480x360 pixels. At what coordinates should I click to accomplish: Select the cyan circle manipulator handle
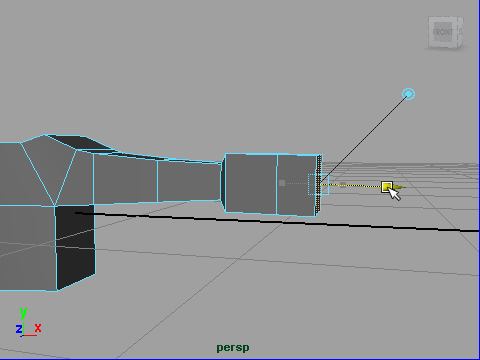coord(409,94)
